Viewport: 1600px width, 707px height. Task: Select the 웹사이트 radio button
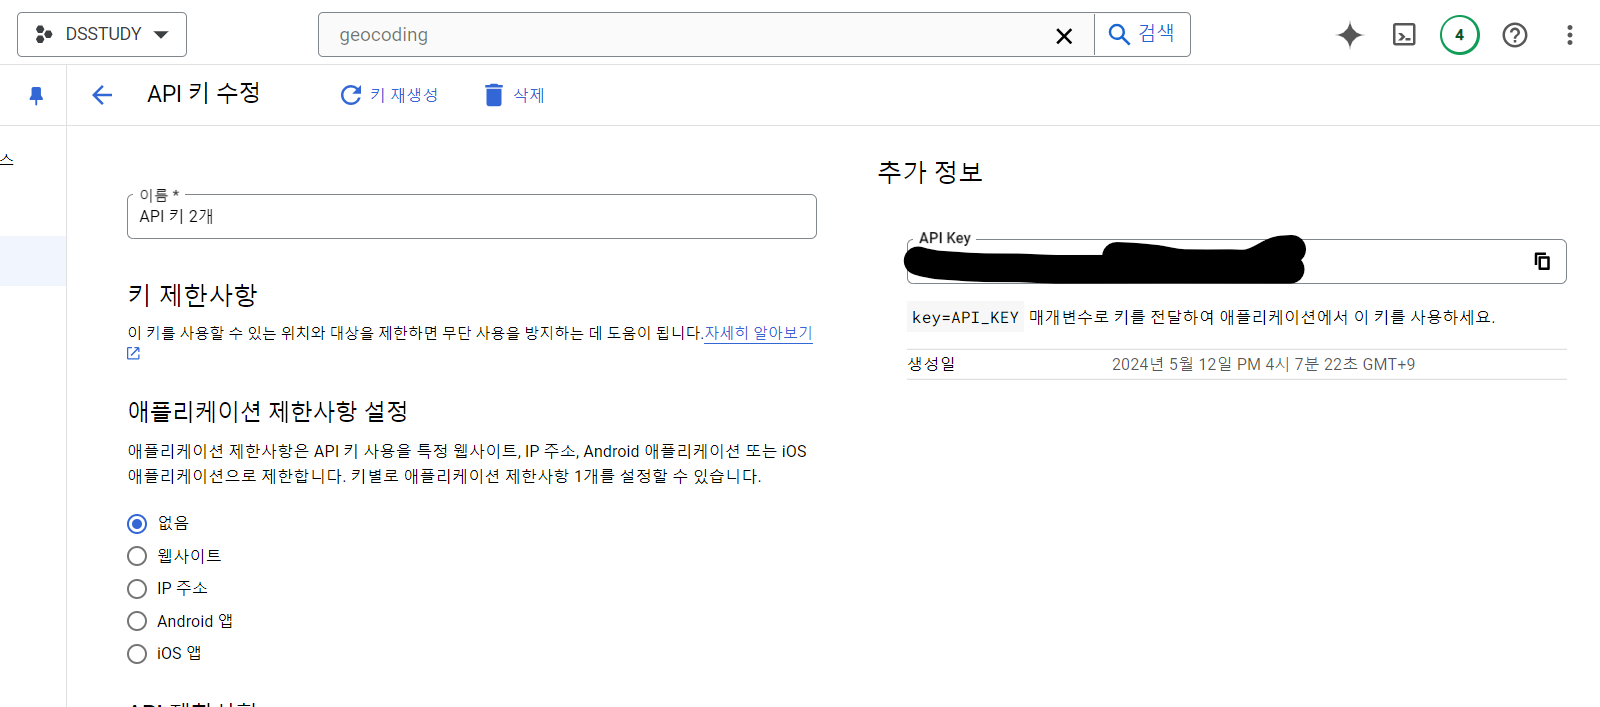point(137,556)
